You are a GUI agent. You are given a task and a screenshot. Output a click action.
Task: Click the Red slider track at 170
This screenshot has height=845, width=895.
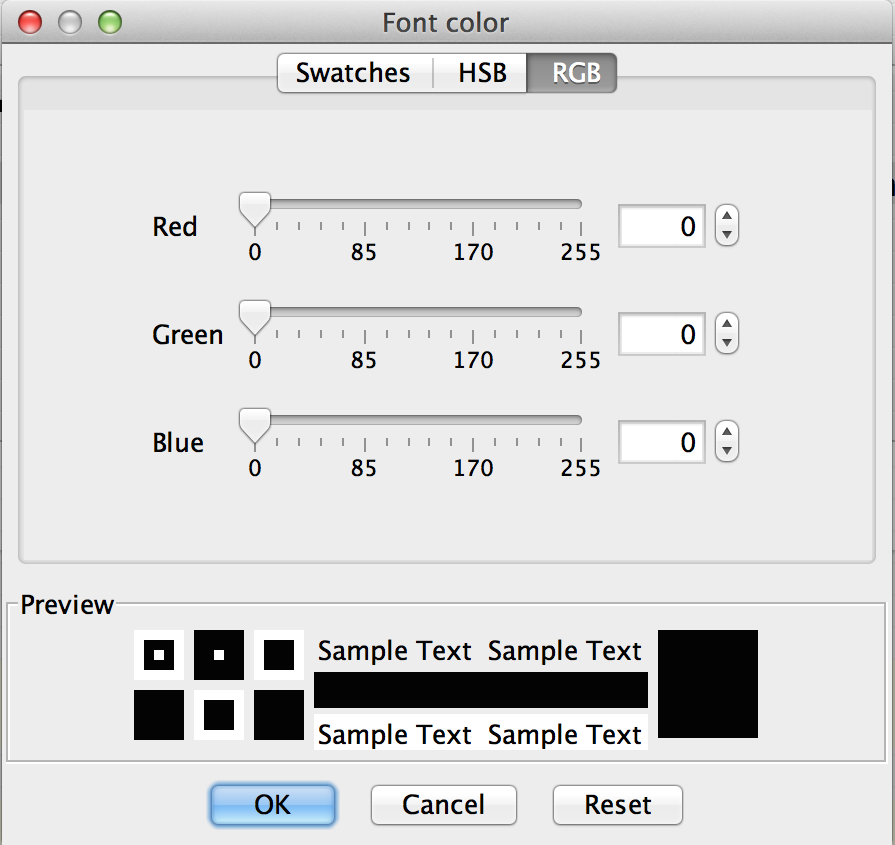tap(473, 205)
